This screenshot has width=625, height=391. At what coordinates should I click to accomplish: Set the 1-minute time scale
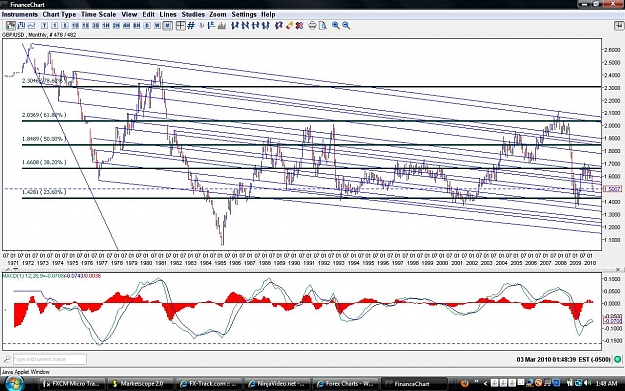(55, 26)
